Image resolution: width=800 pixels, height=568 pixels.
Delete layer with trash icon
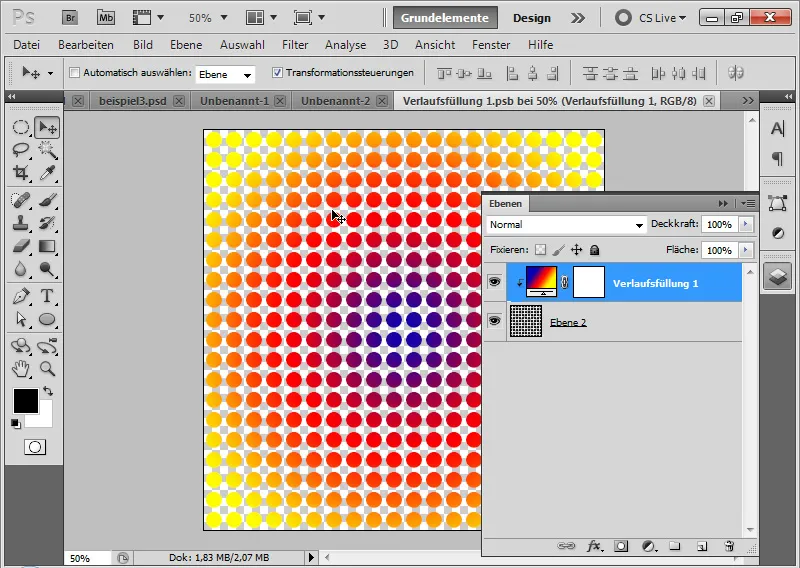click(x=729, y=547)
